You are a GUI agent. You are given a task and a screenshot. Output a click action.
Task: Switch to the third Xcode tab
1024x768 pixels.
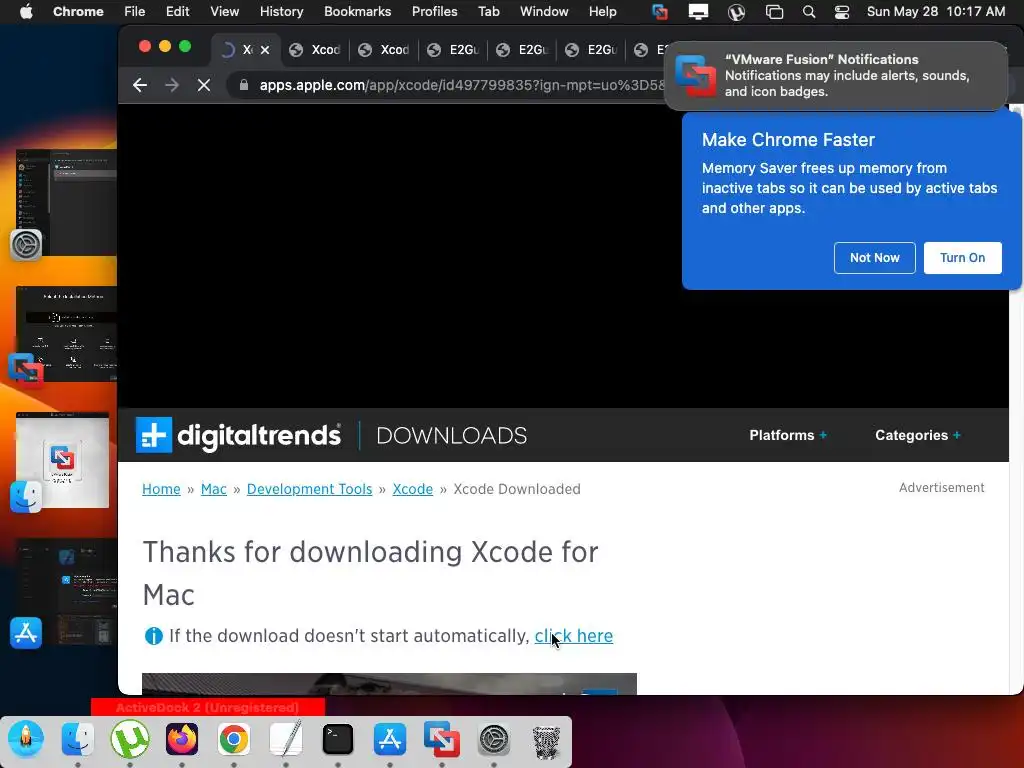coord(384,50)
